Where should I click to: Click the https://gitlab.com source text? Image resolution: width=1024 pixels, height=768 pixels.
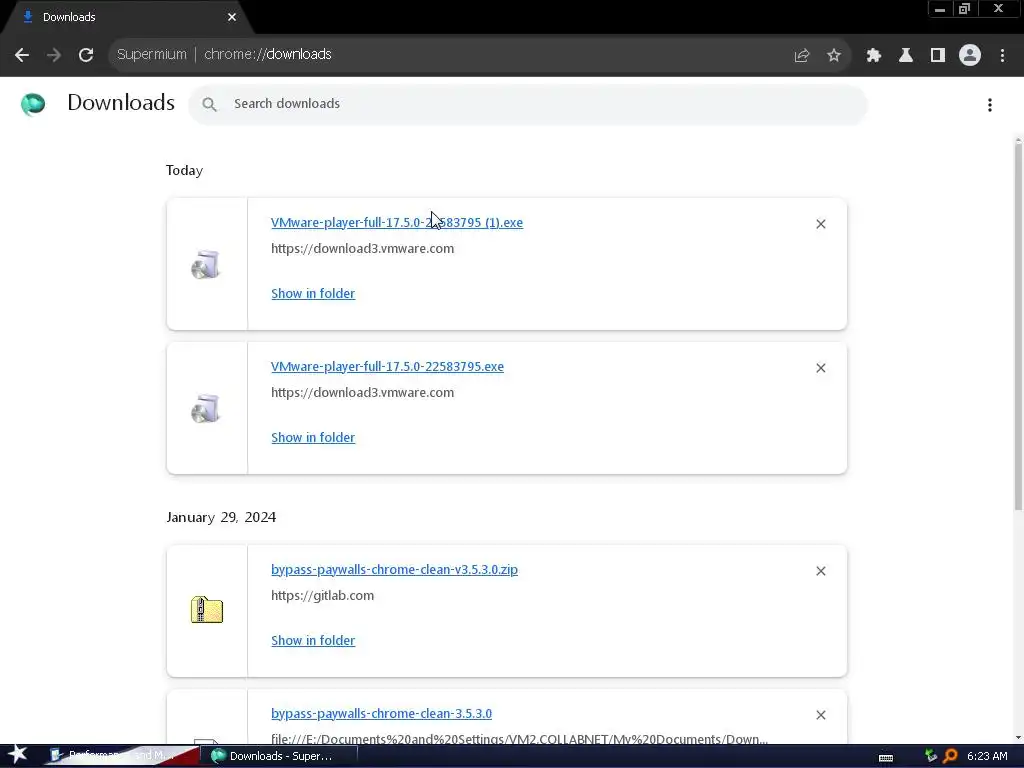click(323, 596)
